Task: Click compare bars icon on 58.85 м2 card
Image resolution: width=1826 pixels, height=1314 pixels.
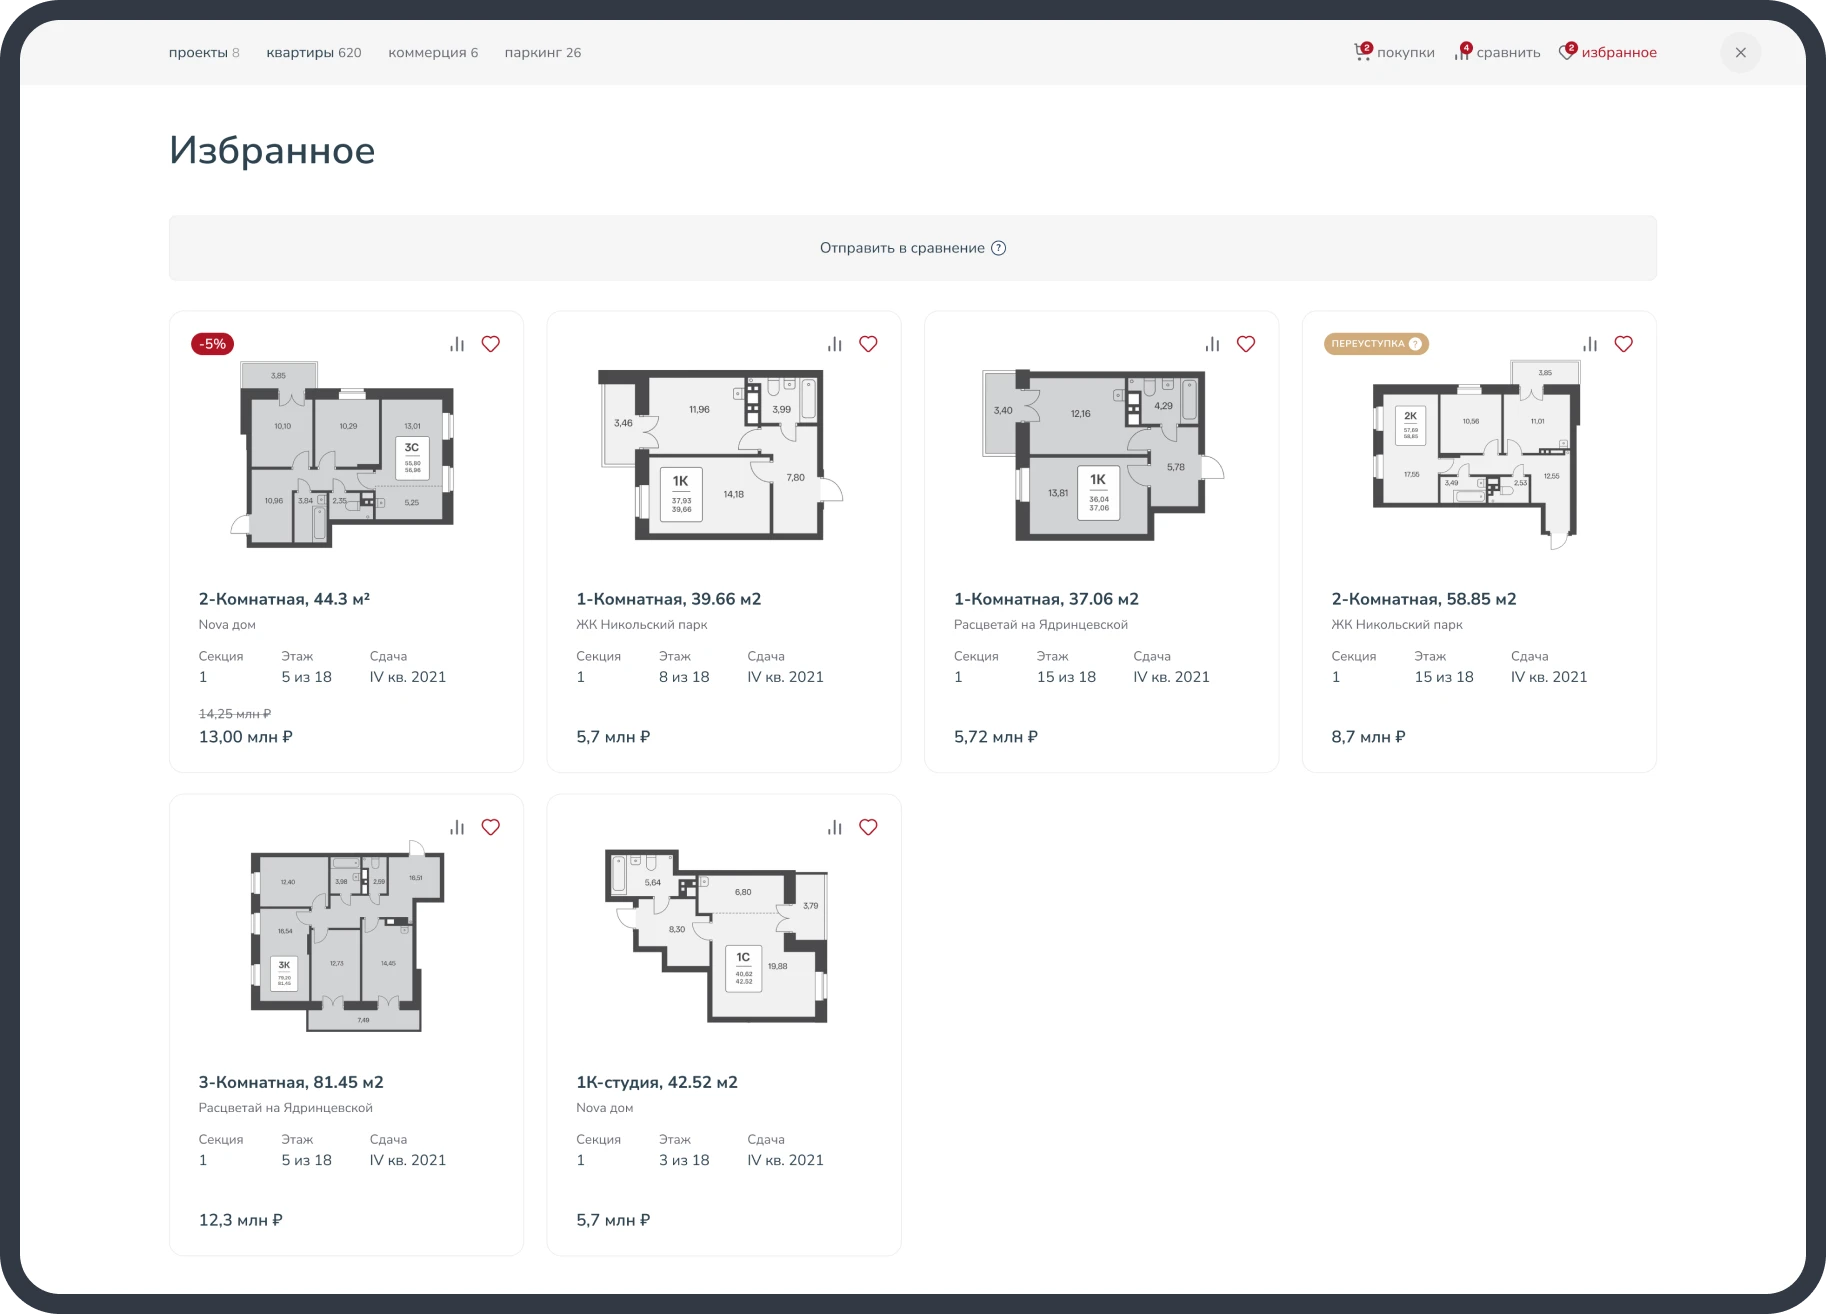Action: pos(1590,344)
